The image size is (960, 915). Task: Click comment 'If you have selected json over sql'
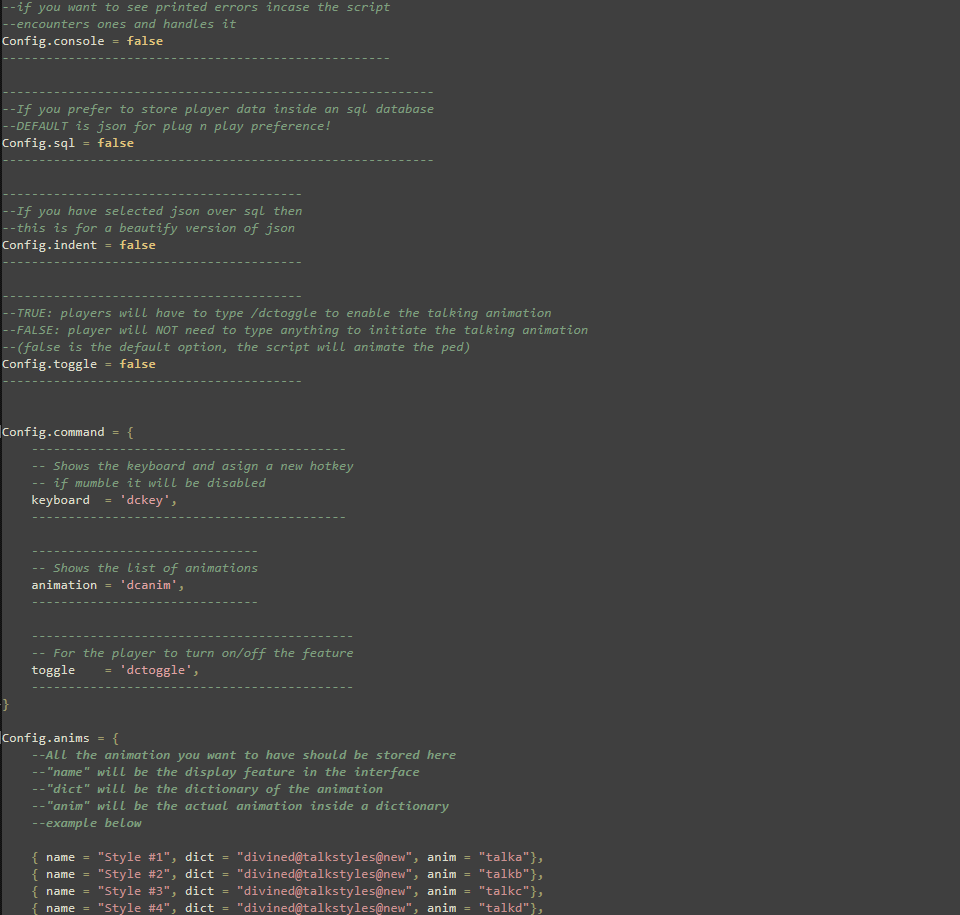tap(152, 211)
